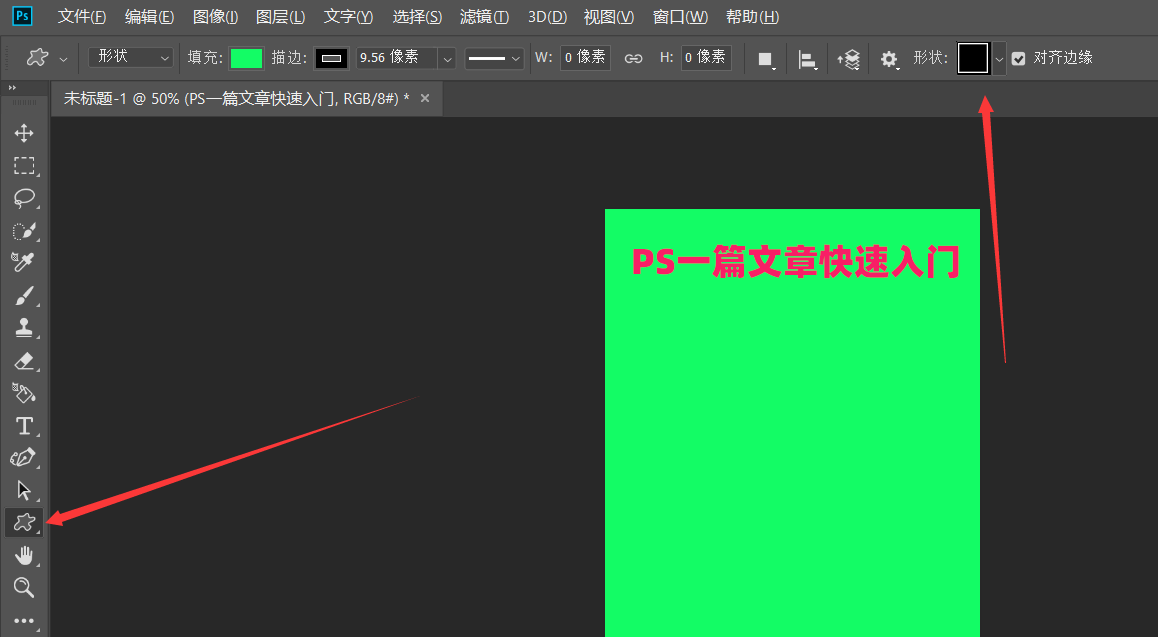The height and width of the screenshot is (637, 1158).
Task: Select the Brush tool
Action: pos(24,295)
